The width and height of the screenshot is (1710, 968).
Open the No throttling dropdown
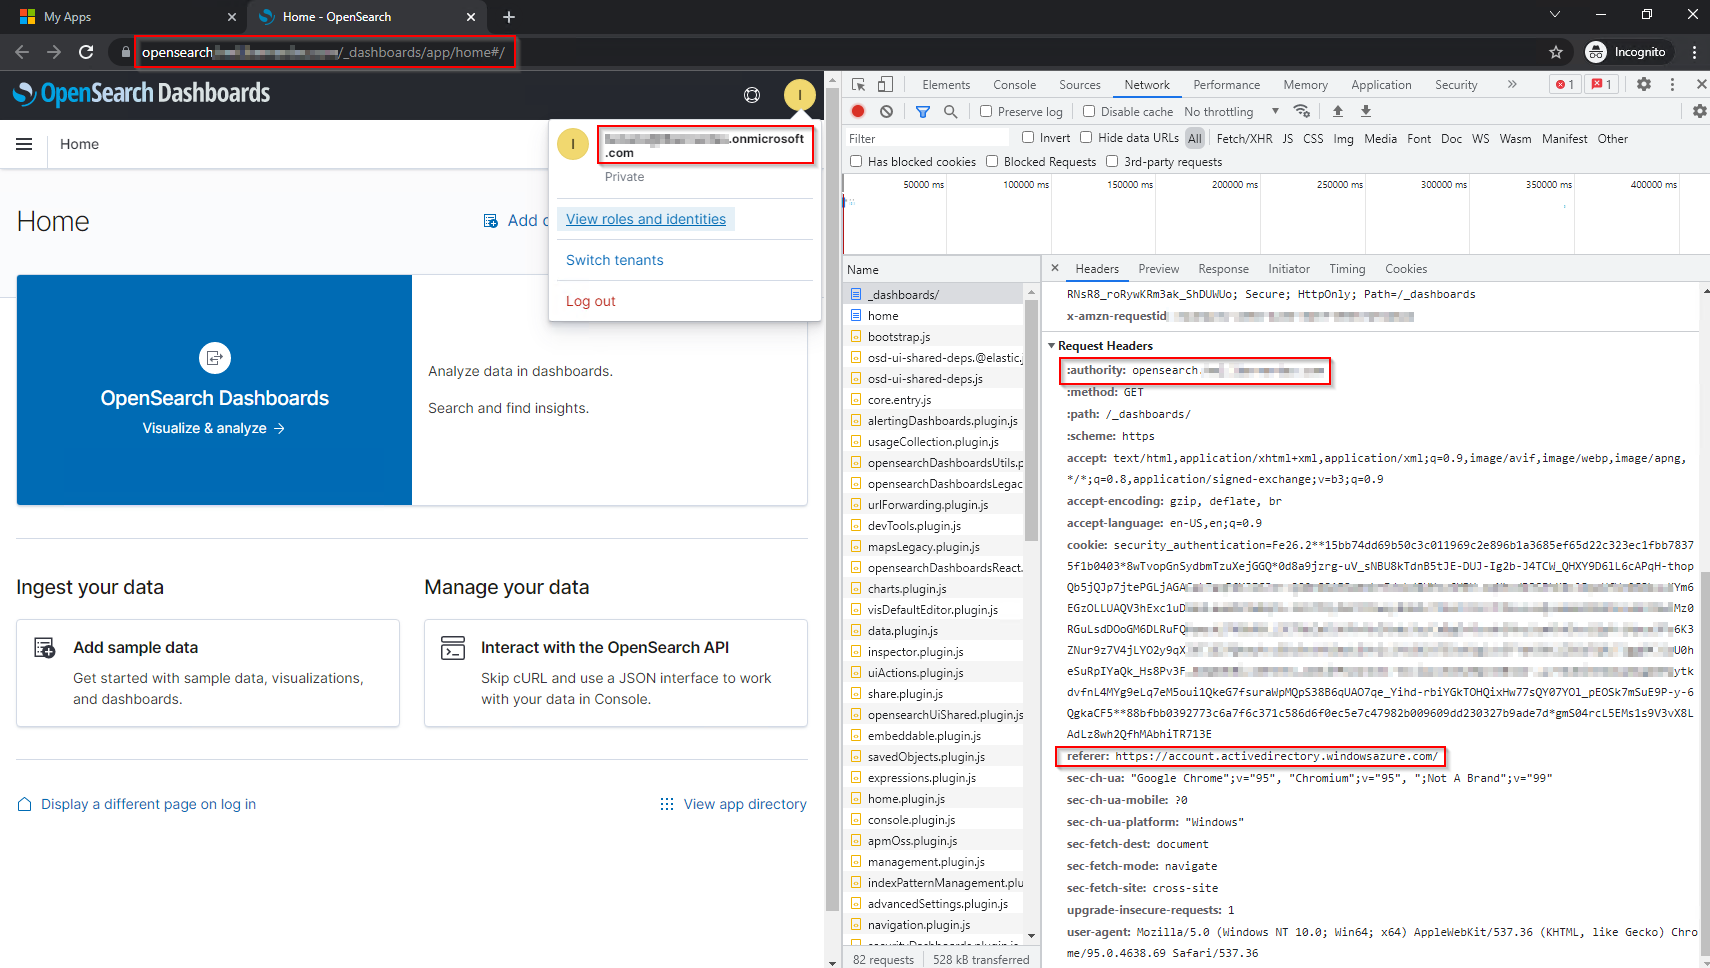[x=1231, y=112]
